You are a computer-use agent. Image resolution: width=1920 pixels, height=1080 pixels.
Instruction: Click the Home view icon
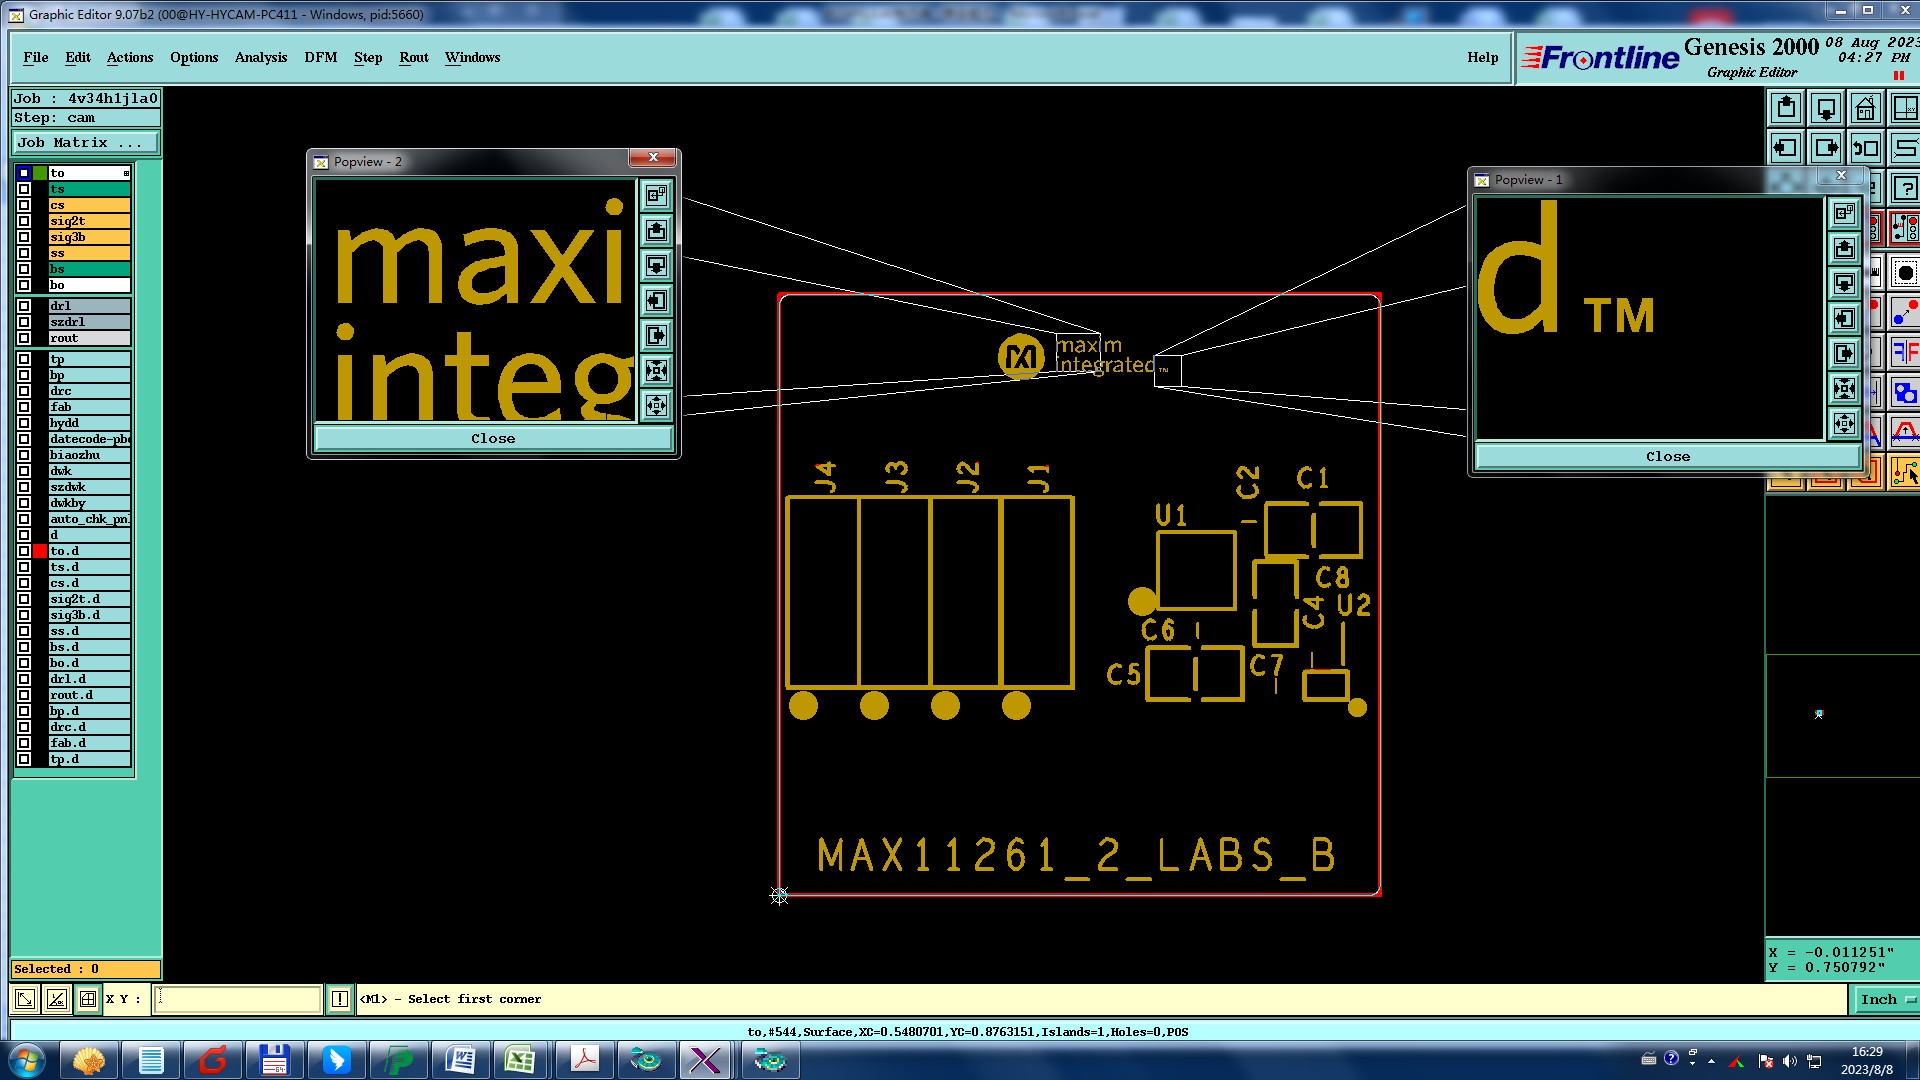[1866, 108]
